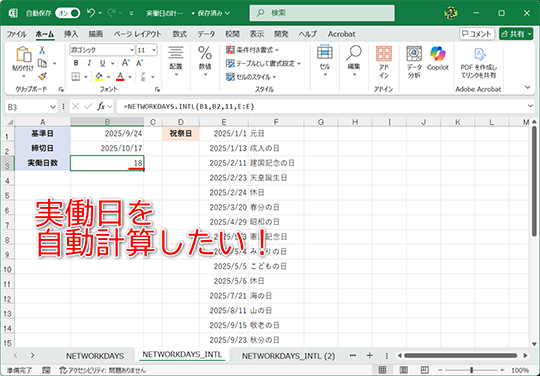This screenshot has height=376, width=540.
Task: Open the font name dropdown
Action: pos(132,50)
